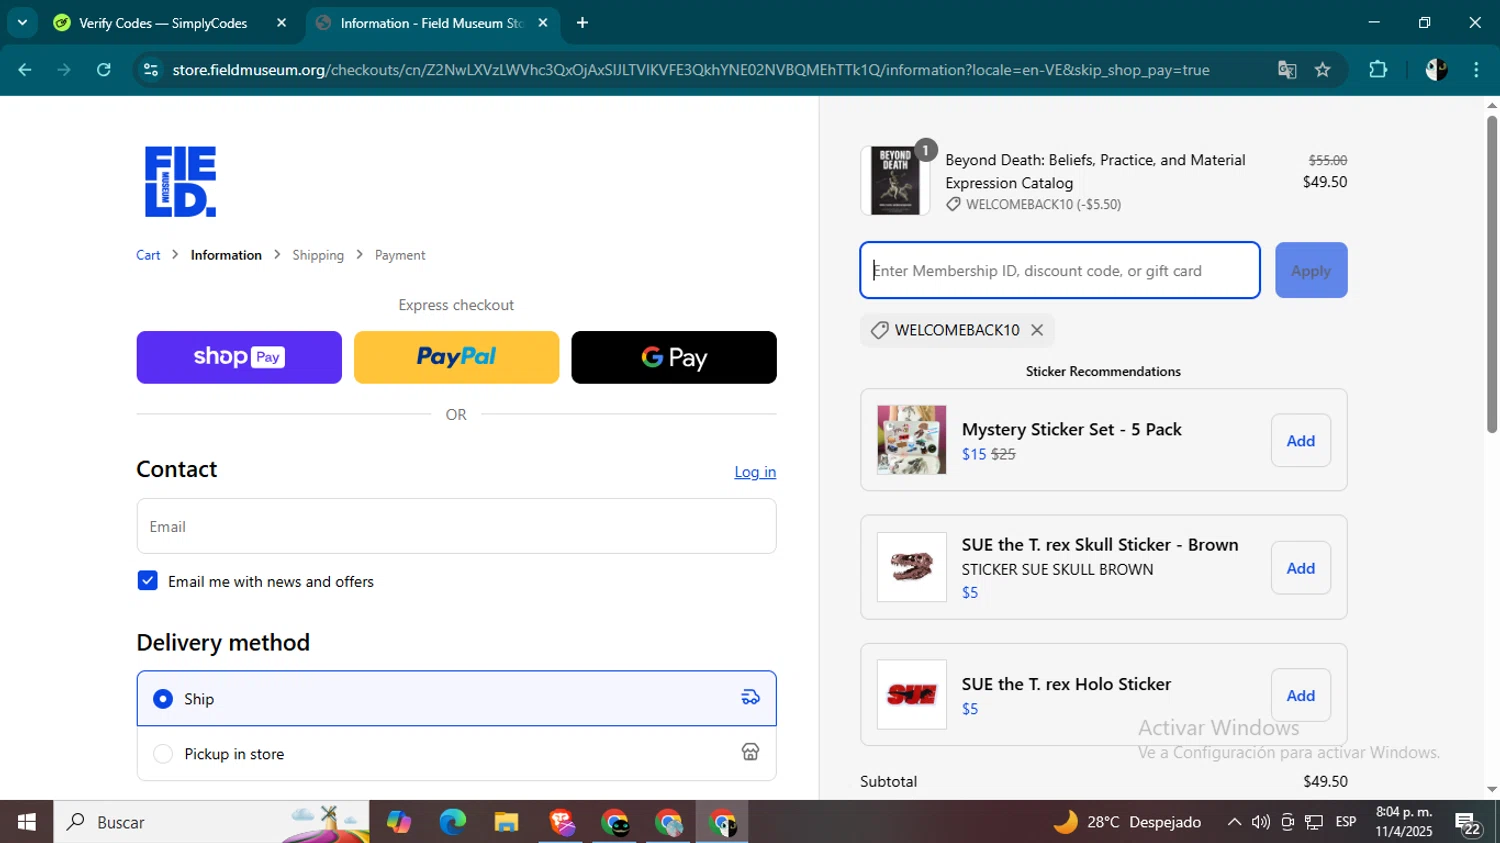Open a new browser tab
This screenshot has height=843, width=1500.
tap(582, 23)
